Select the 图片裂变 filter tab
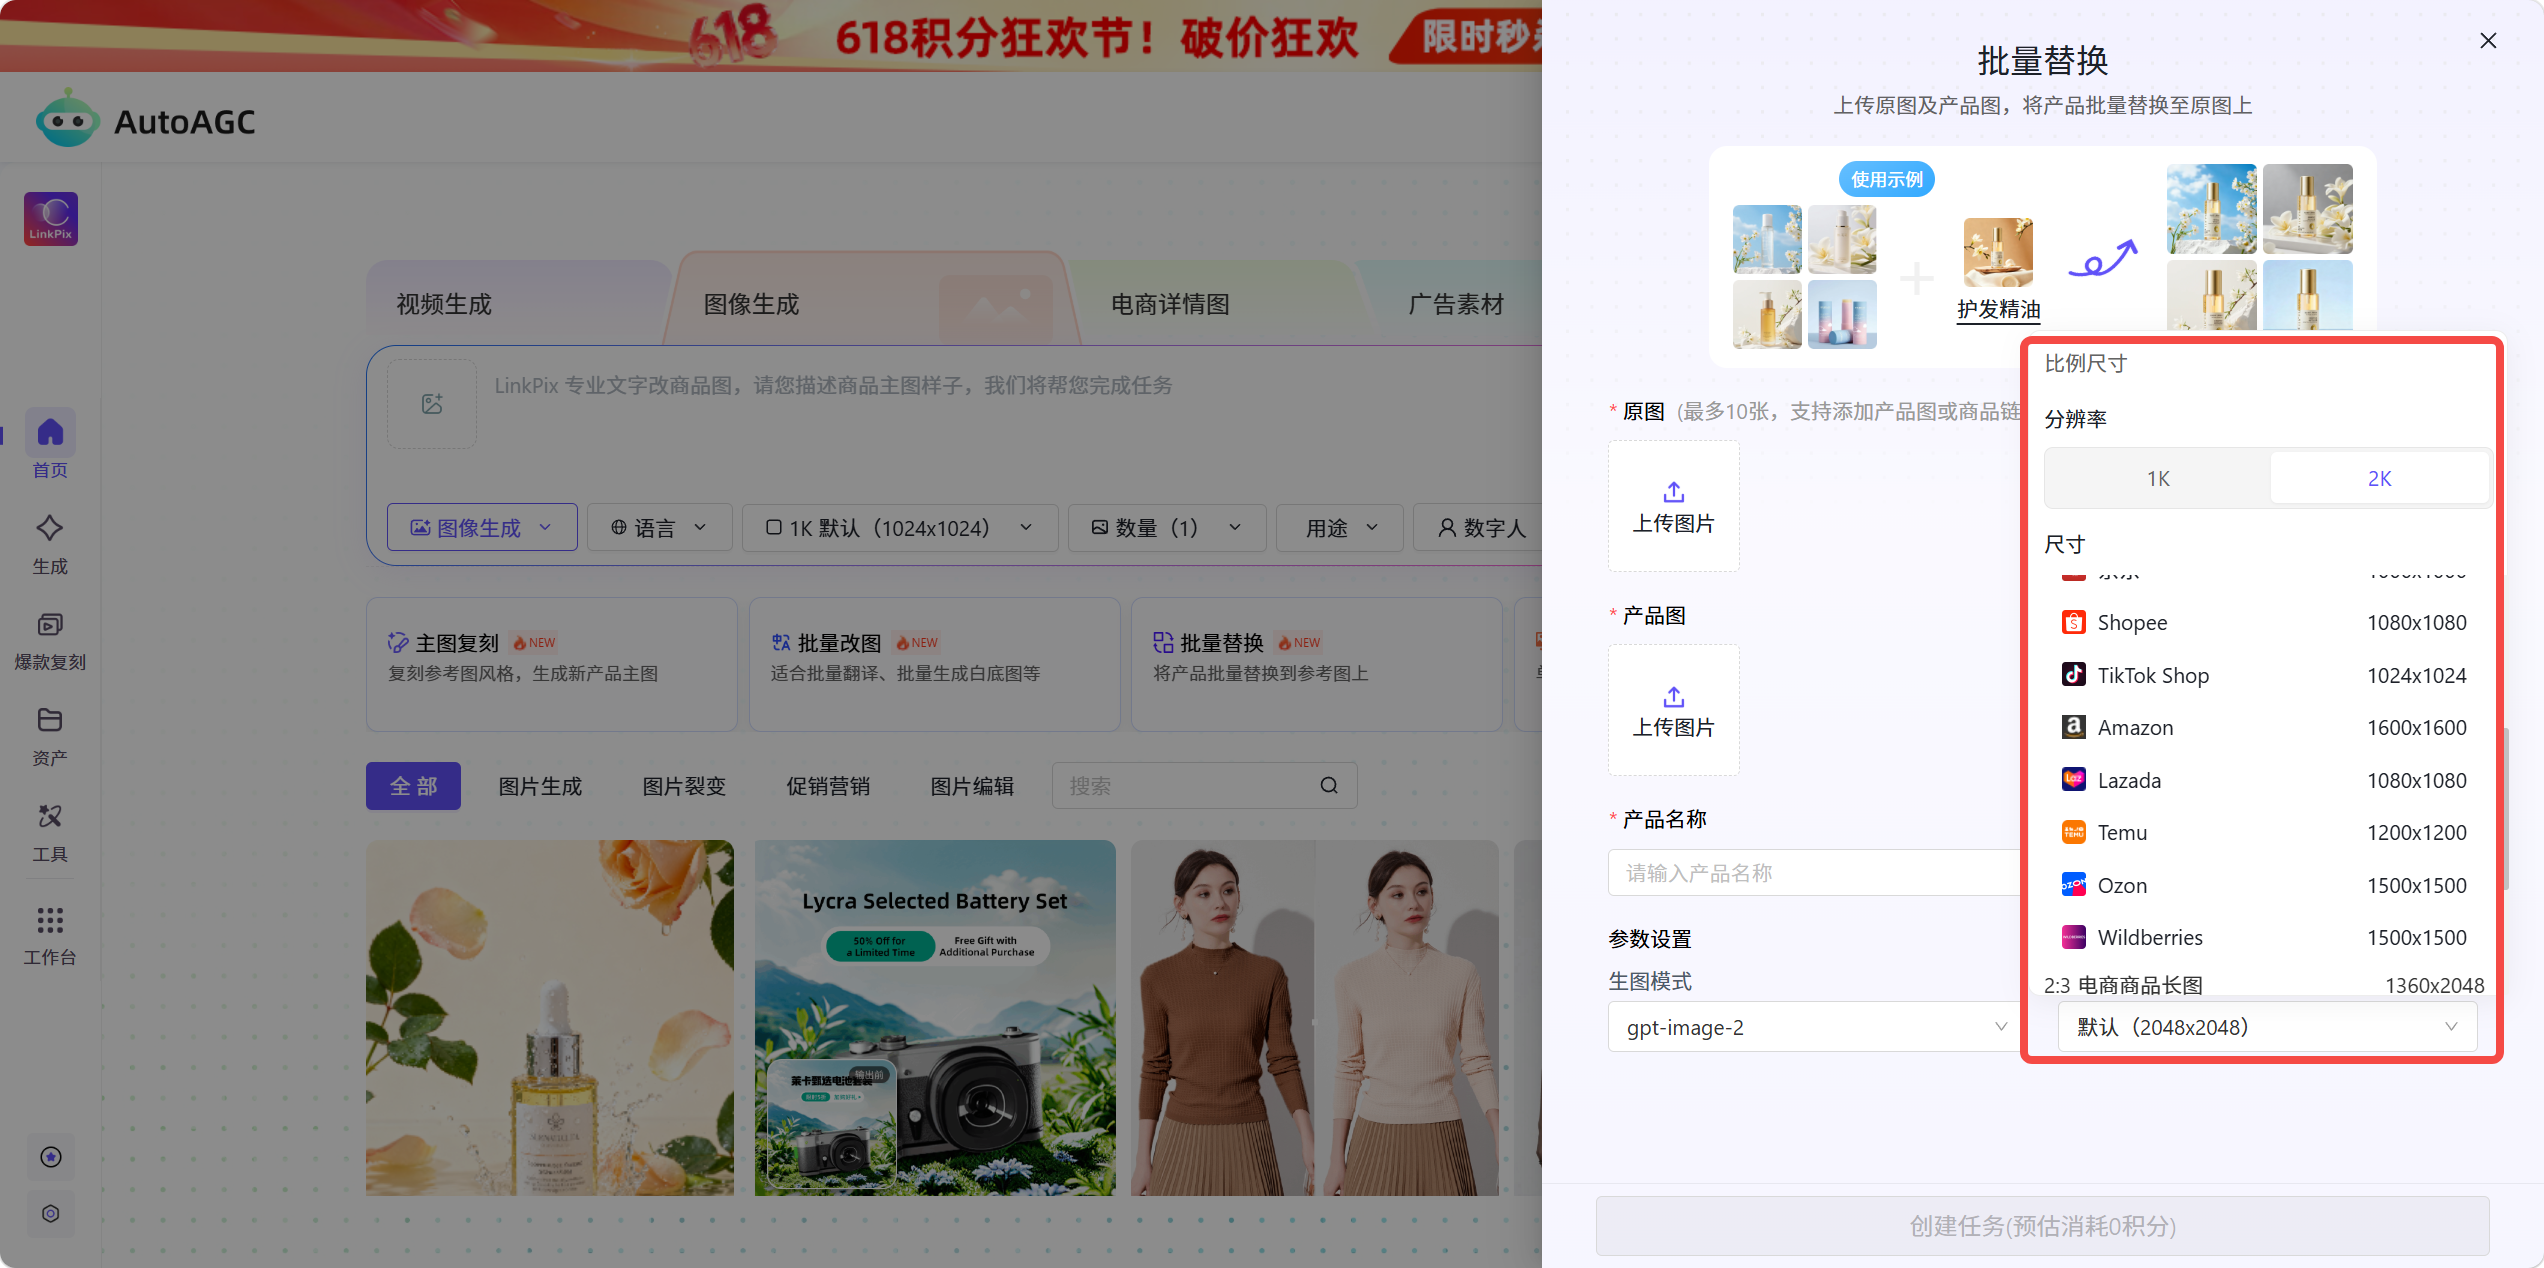The image size is (2544, 1268). 684,786
